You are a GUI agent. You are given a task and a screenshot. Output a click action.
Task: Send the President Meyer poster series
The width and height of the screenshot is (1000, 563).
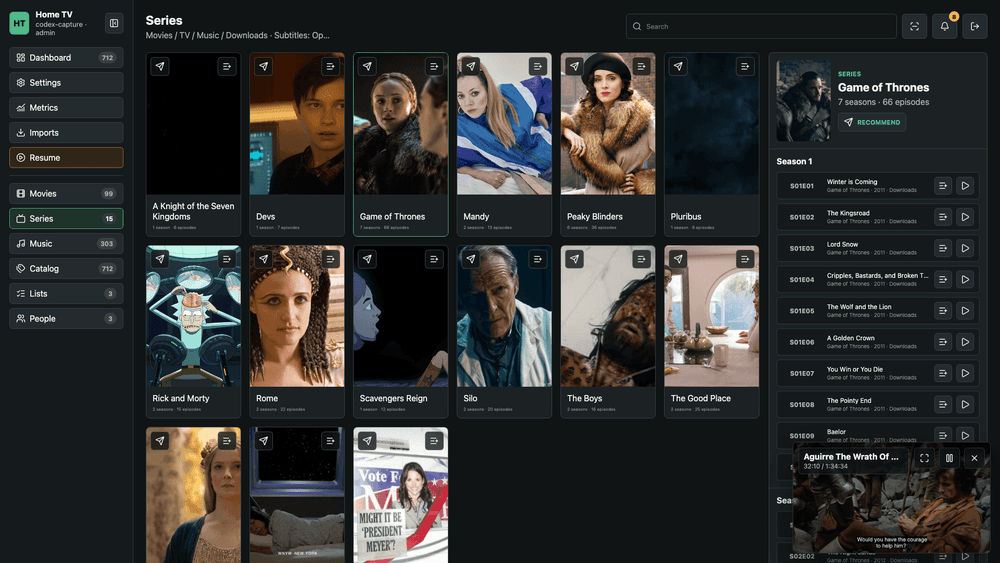coord(367,441)
